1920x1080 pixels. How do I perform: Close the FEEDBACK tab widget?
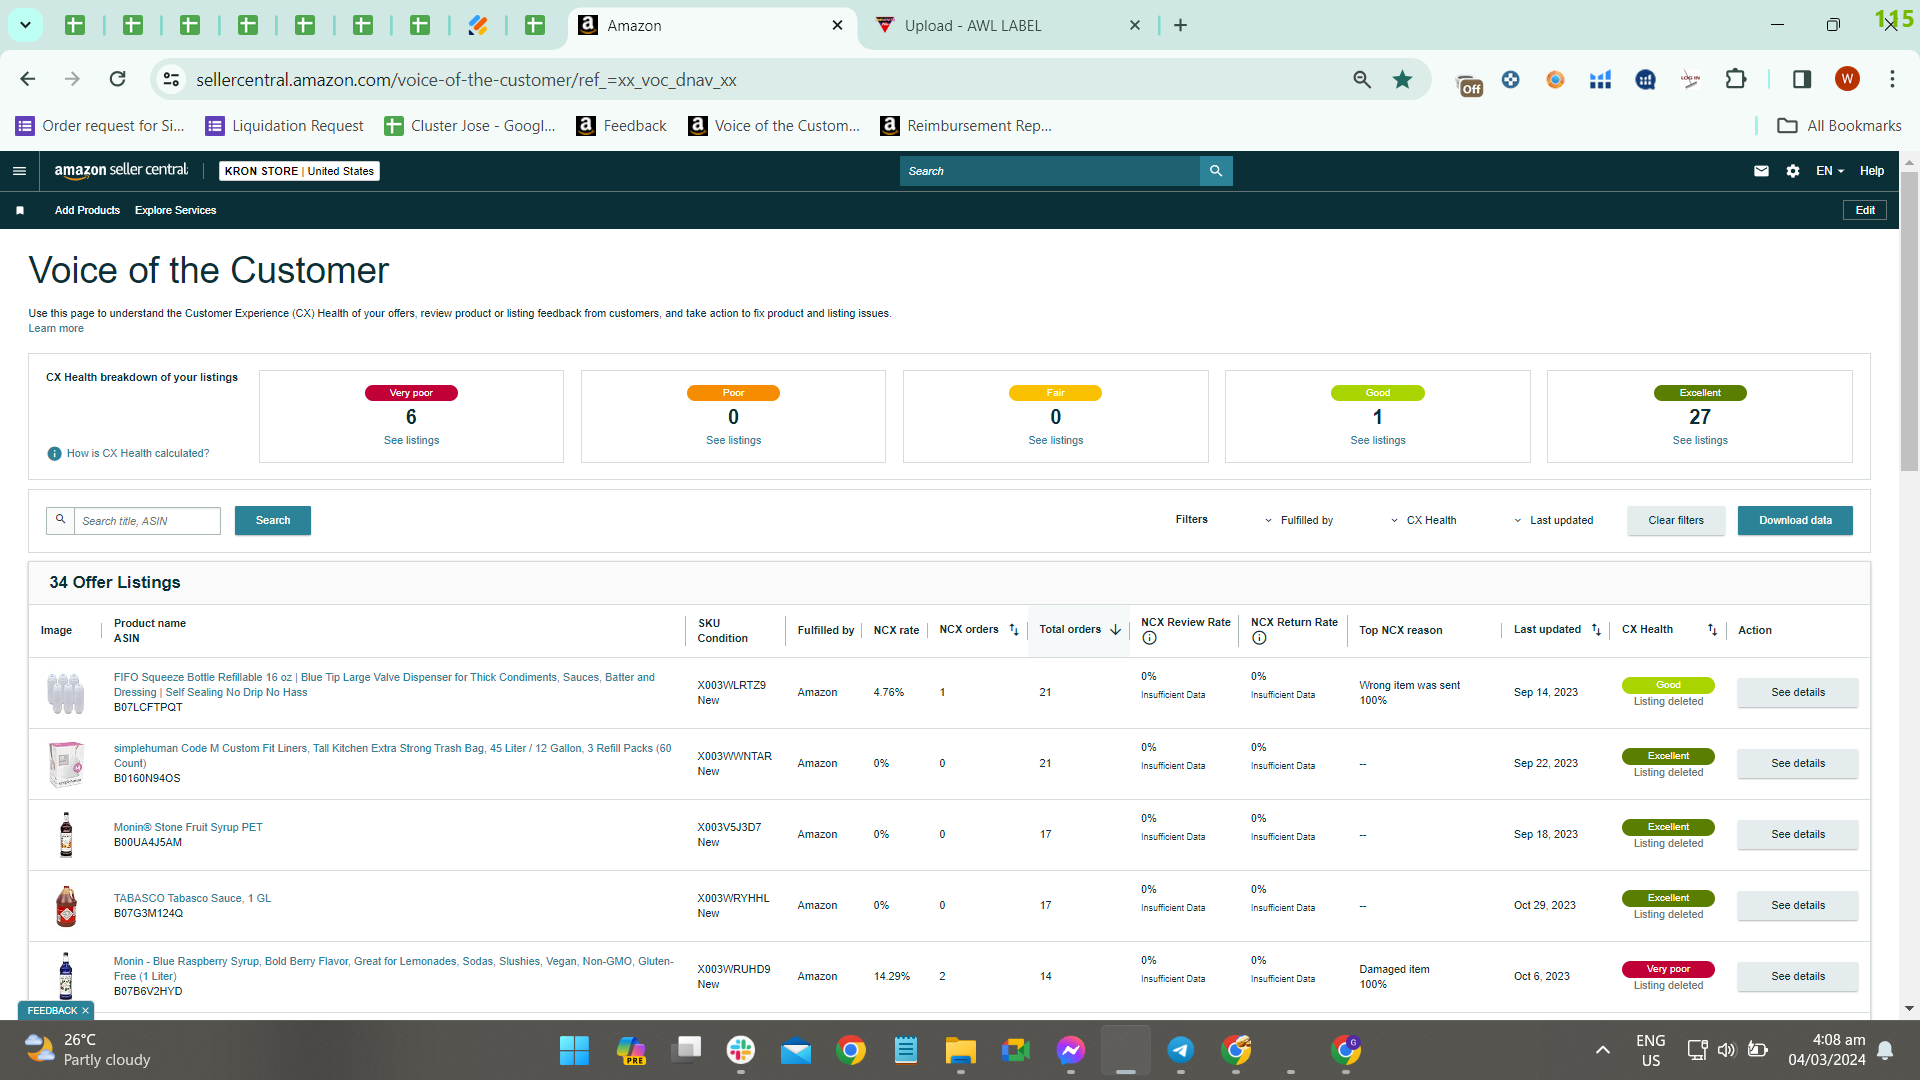pyautogui.click(x=85, y=1011)
